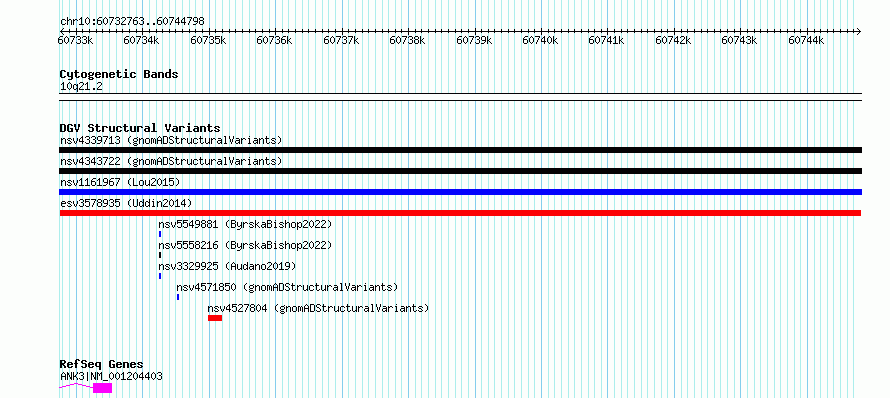Open the nsv4571850 (gnomADStructuralVariants) label
The width and height of the screenshot is (890, 398).
pos(287,287)
